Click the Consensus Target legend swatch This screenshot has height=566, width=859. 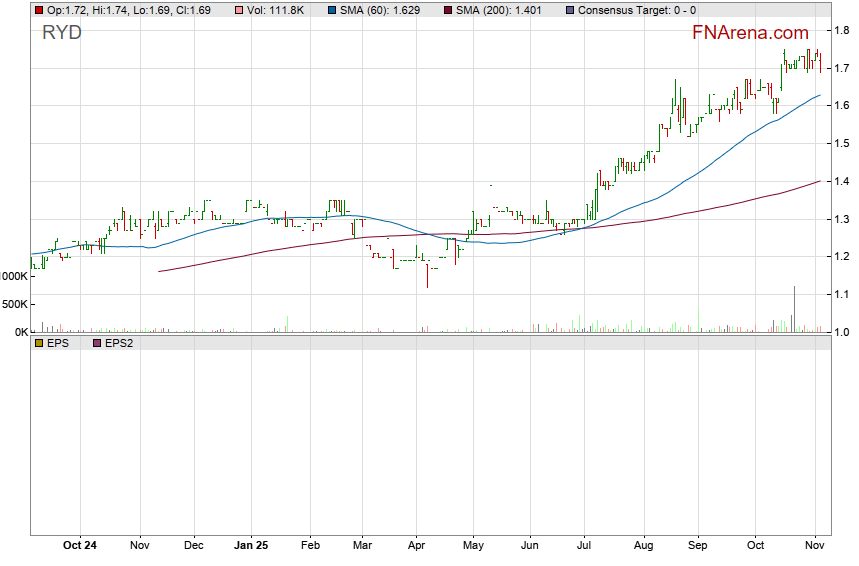[569, 10]
